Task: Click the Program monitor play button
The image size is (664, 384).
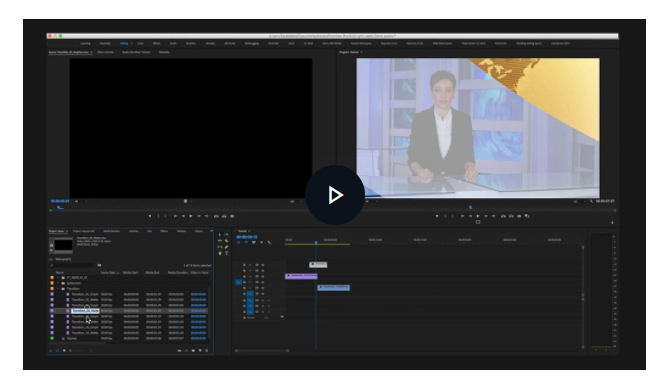Action: 478,216
